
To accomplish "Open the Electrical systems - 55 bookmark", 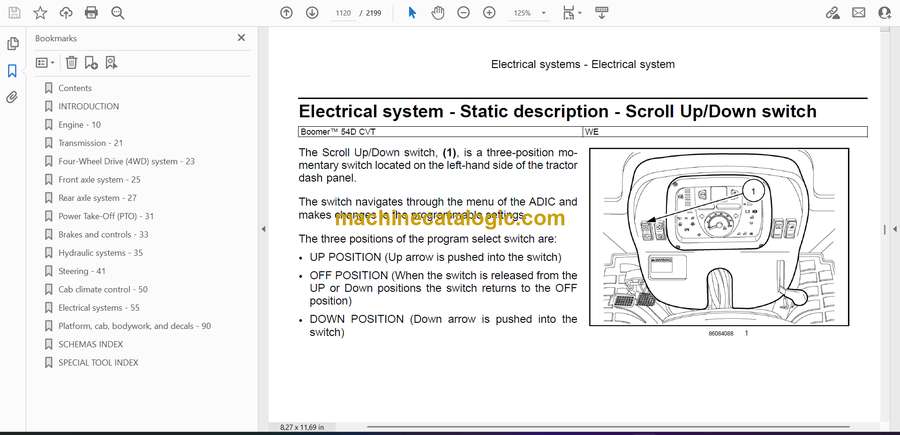I will click(x=98, y=308).
